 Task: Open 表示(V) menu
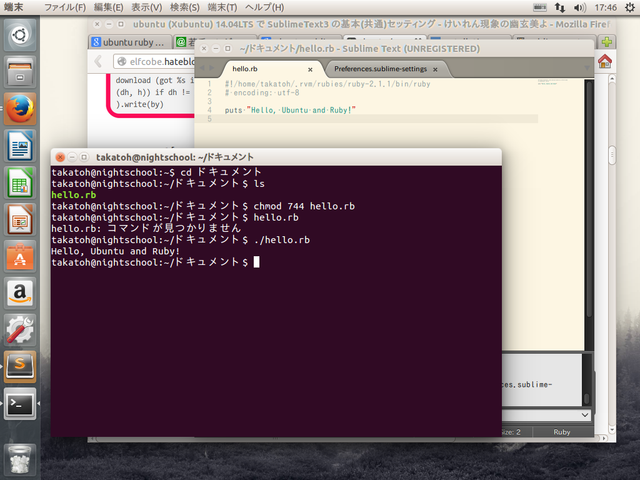tap(147, 7)
